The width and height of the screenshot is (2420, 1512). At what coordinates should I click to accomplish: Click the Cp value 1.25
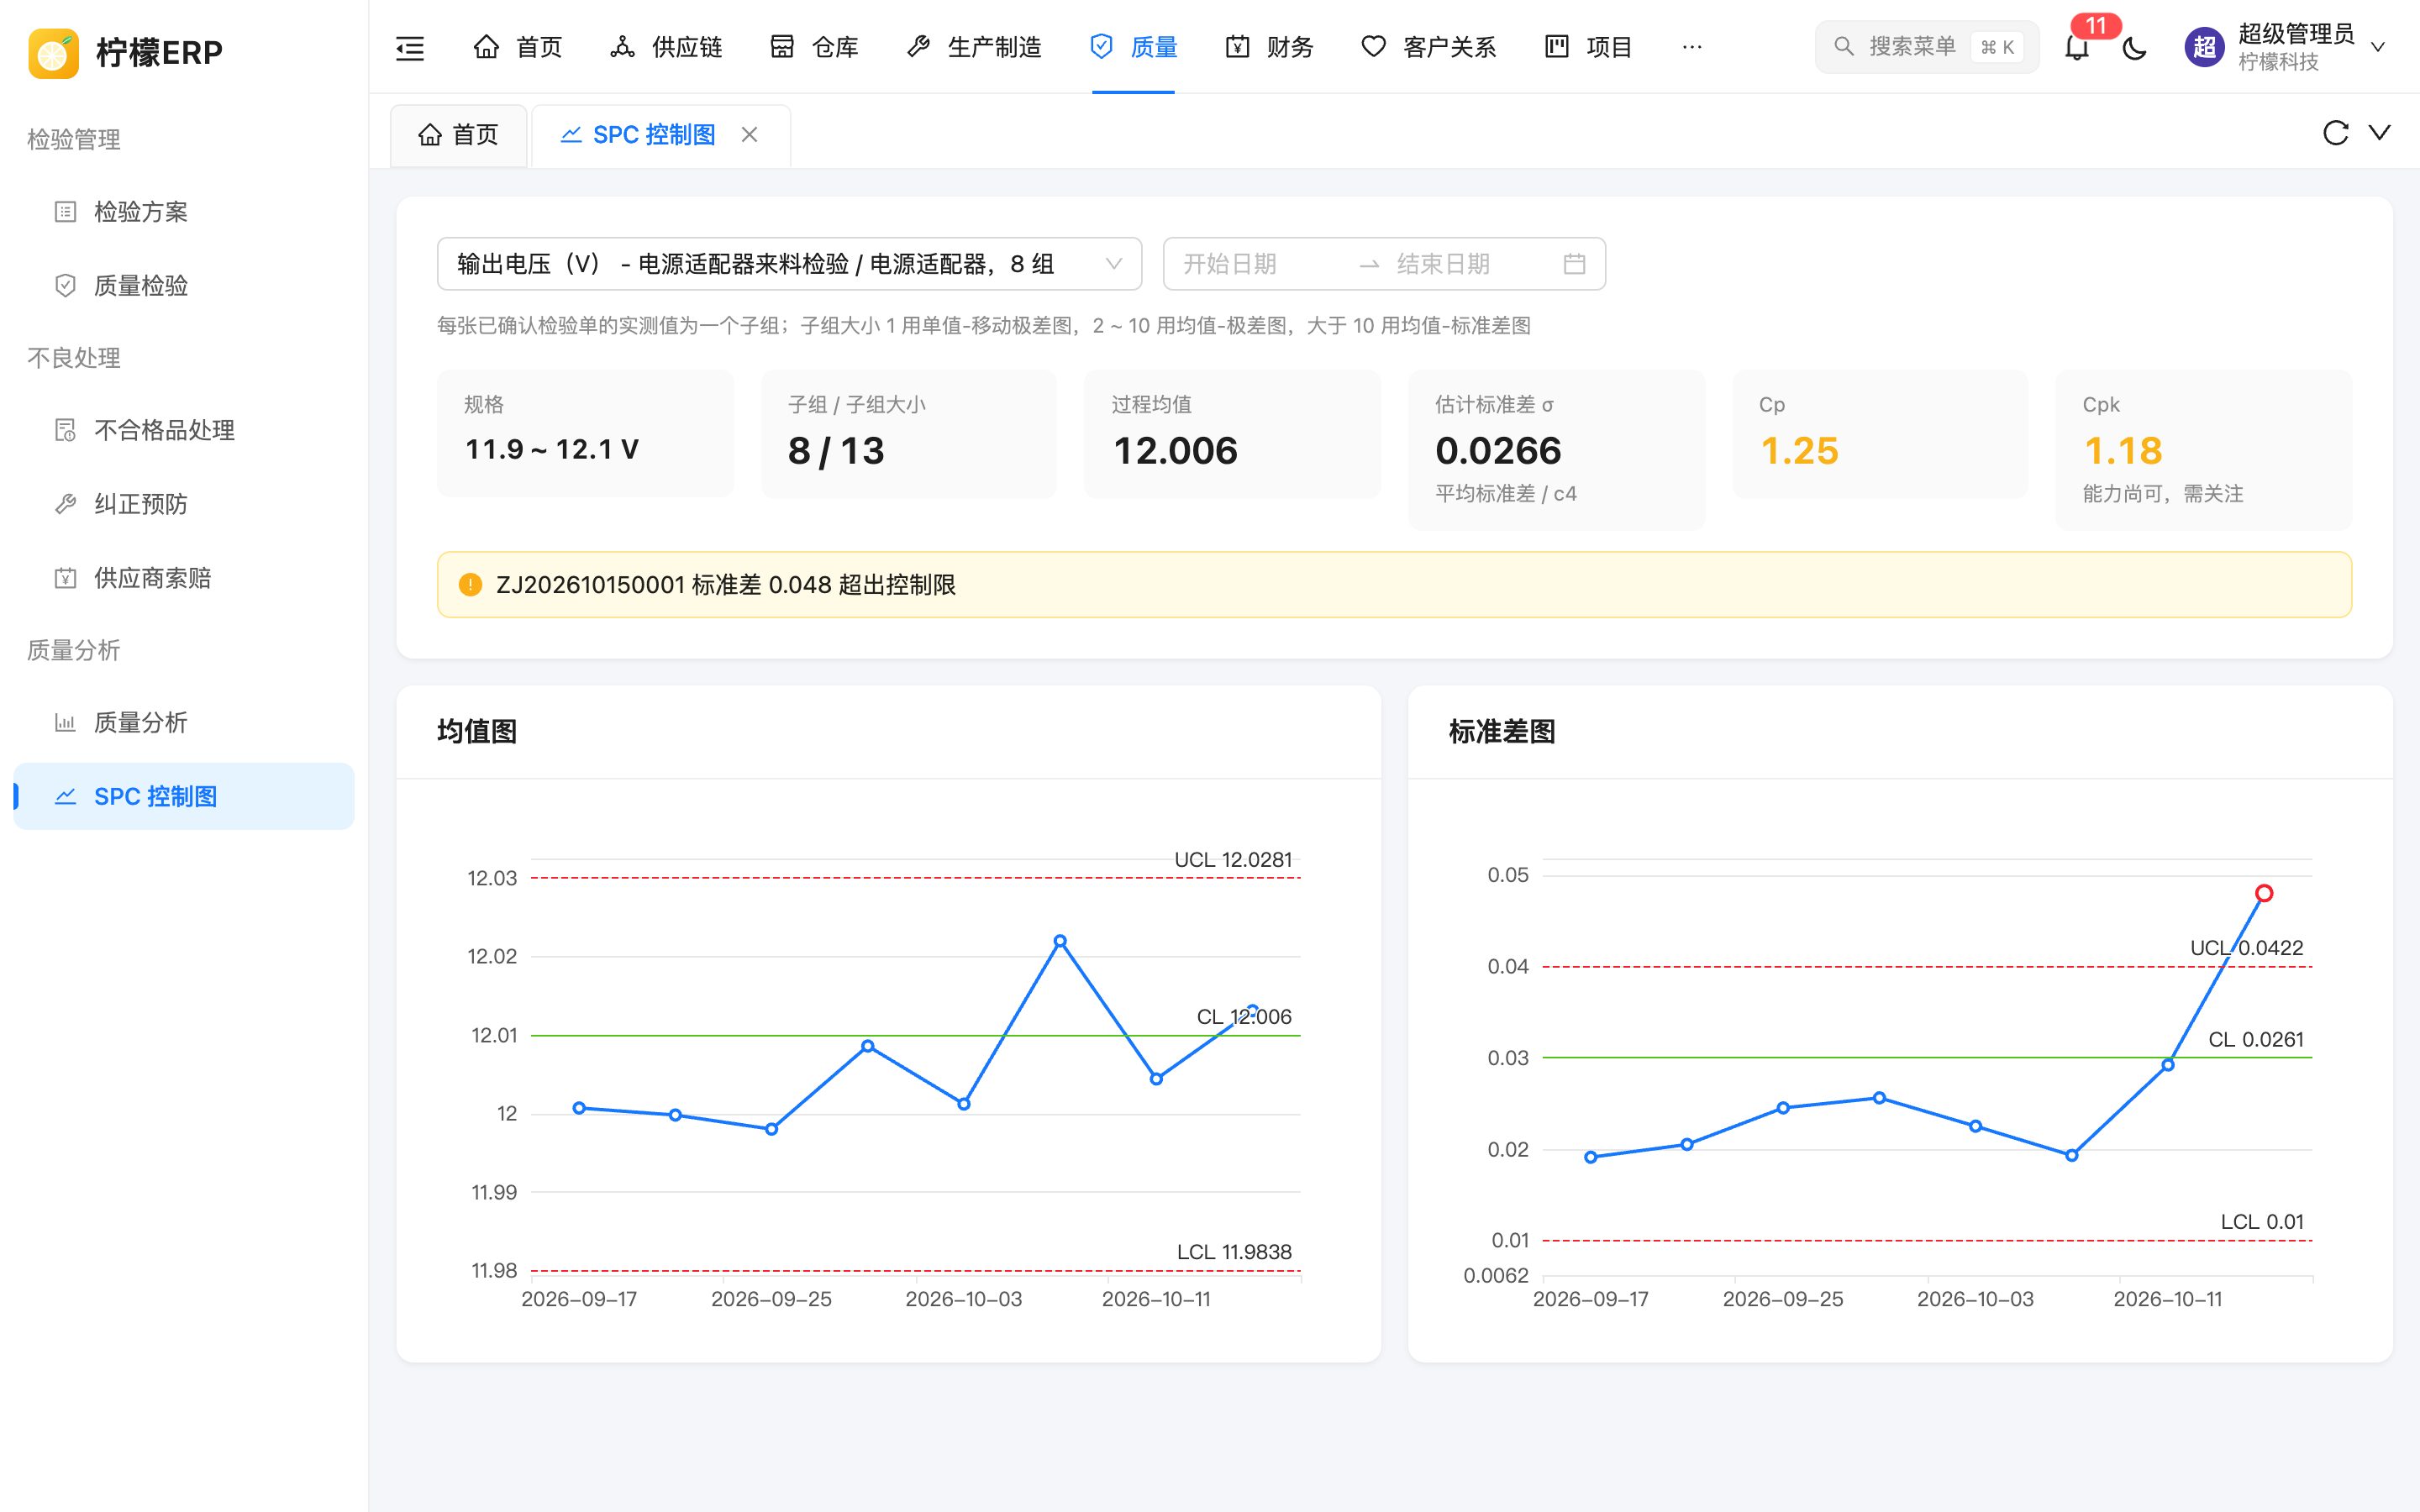[x=1799, y=451]
